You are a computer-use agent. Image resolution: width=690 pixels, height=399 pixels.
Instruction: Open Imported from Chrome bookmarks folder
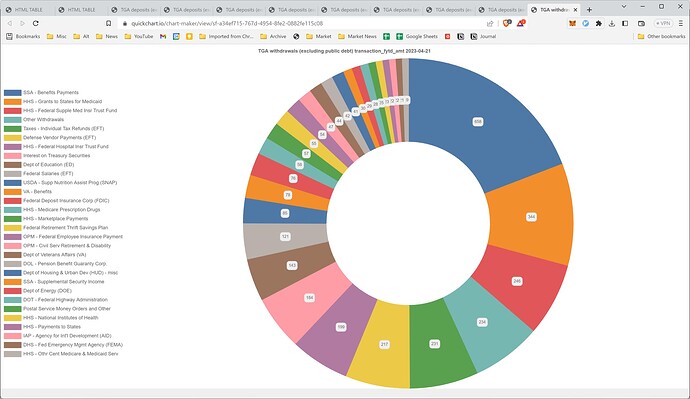point(226,37)
